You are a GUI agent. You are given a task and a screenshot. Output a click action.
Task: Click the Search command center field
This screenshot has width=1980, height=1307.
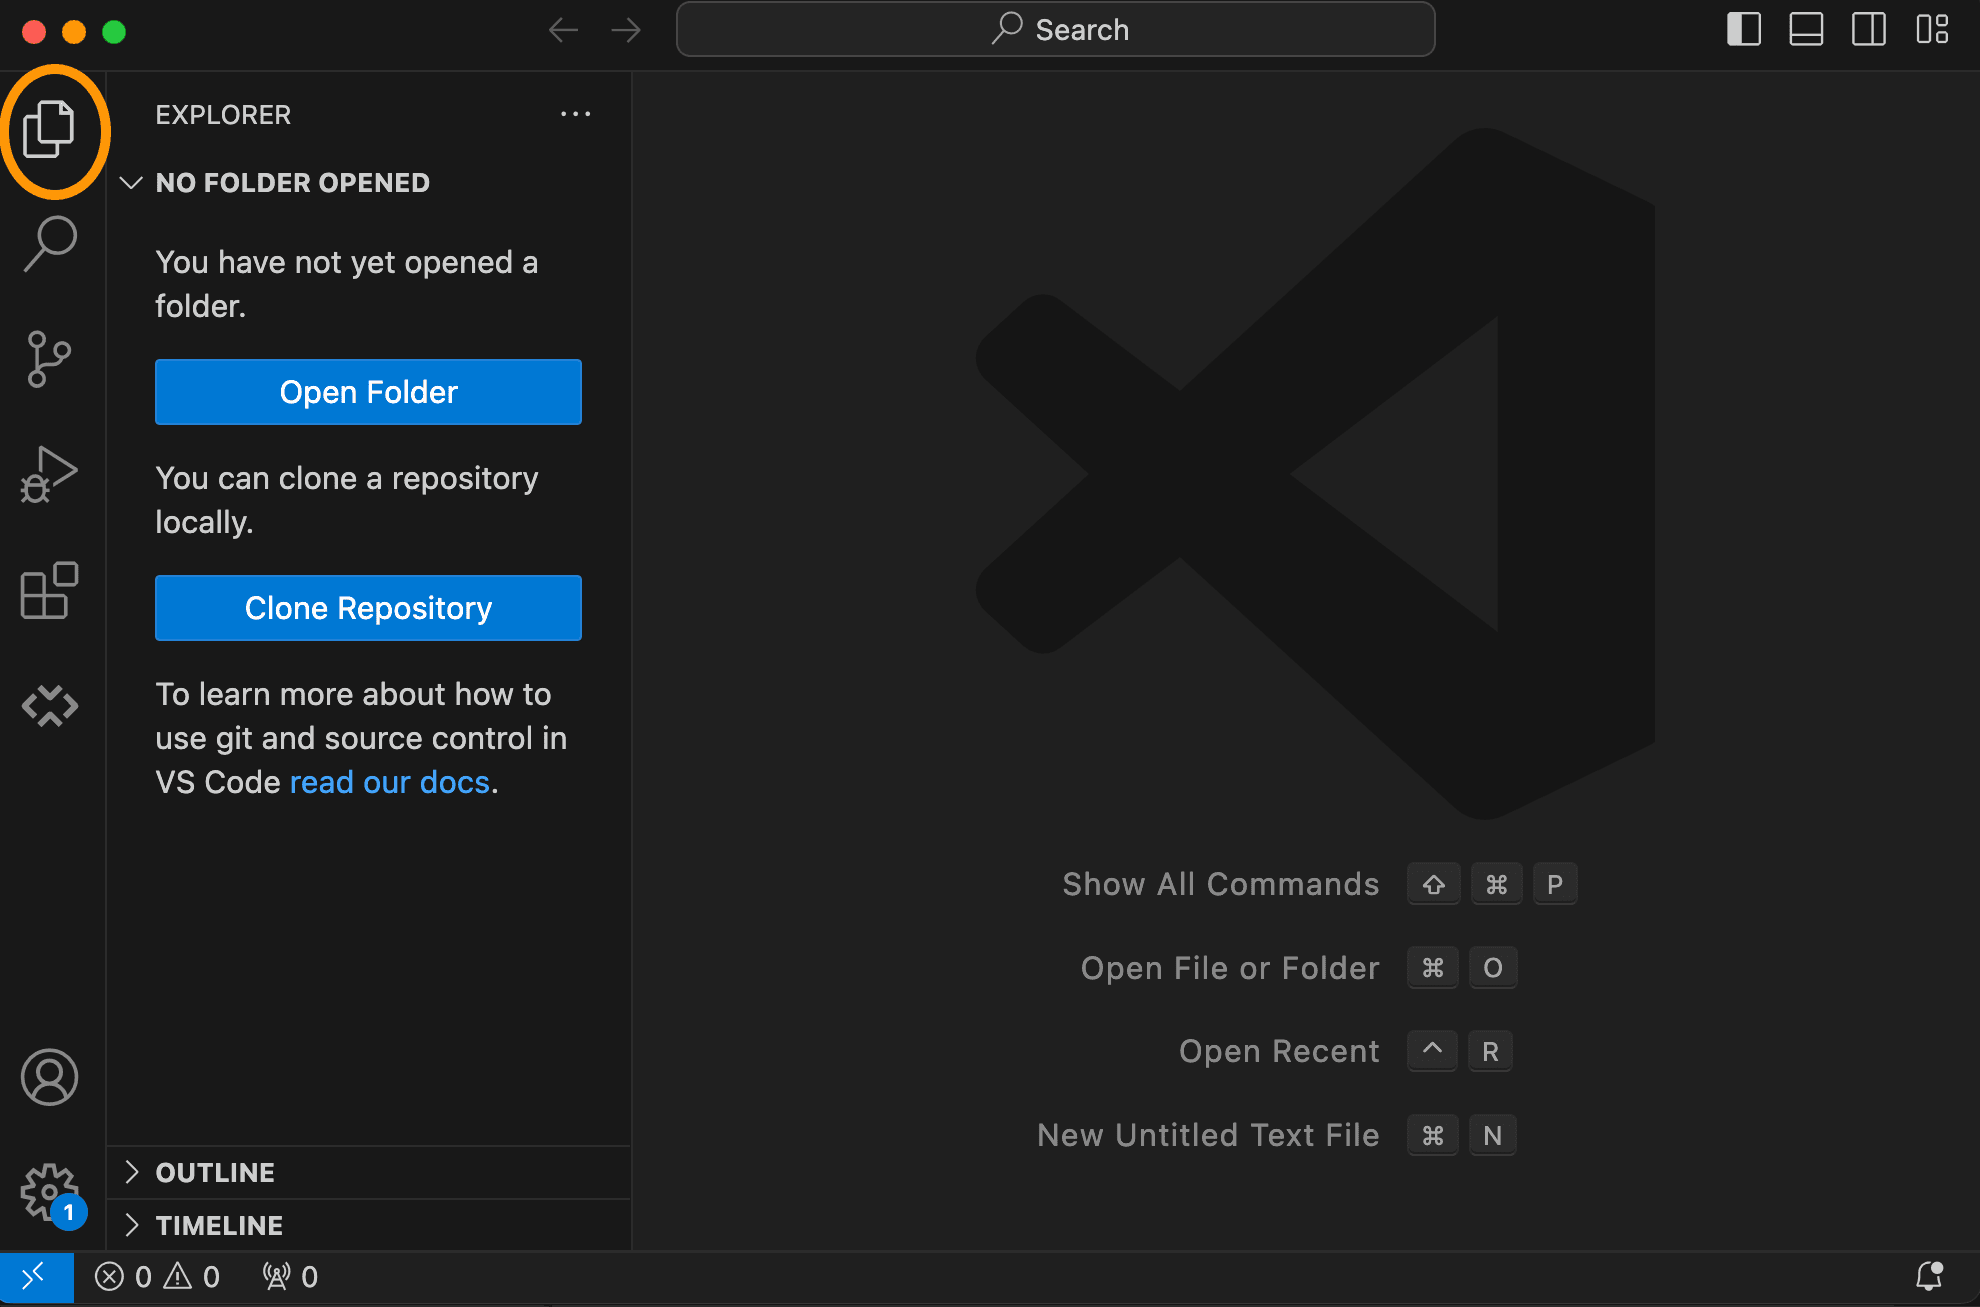click(x=1056, y=29)
